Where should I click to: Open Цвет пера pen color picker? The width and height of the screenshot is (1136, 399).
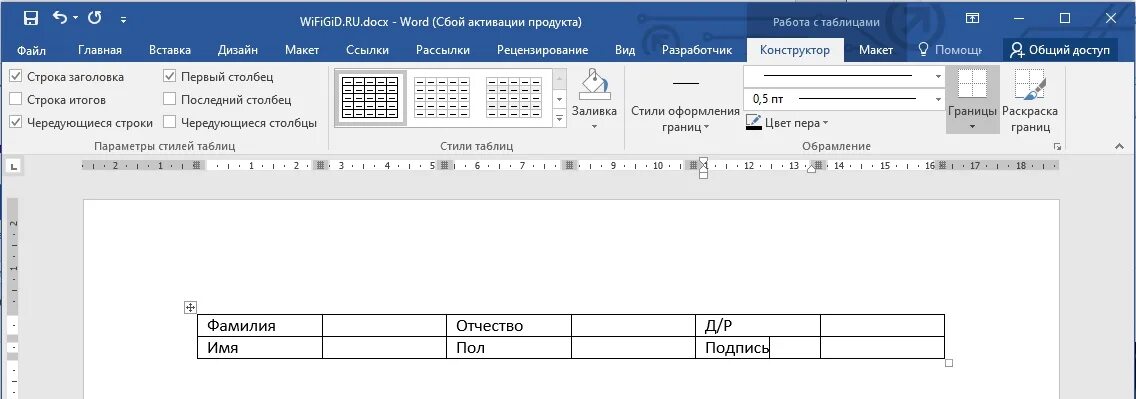click(x=787, y=122)
